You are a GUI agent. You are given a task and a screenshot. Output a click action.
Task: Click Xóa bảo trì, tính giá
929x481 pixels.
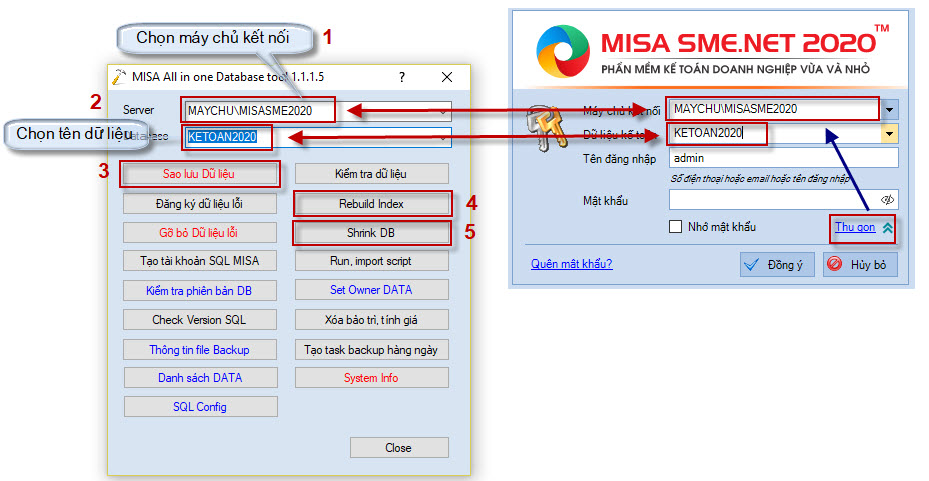click(x=371, y=320)
